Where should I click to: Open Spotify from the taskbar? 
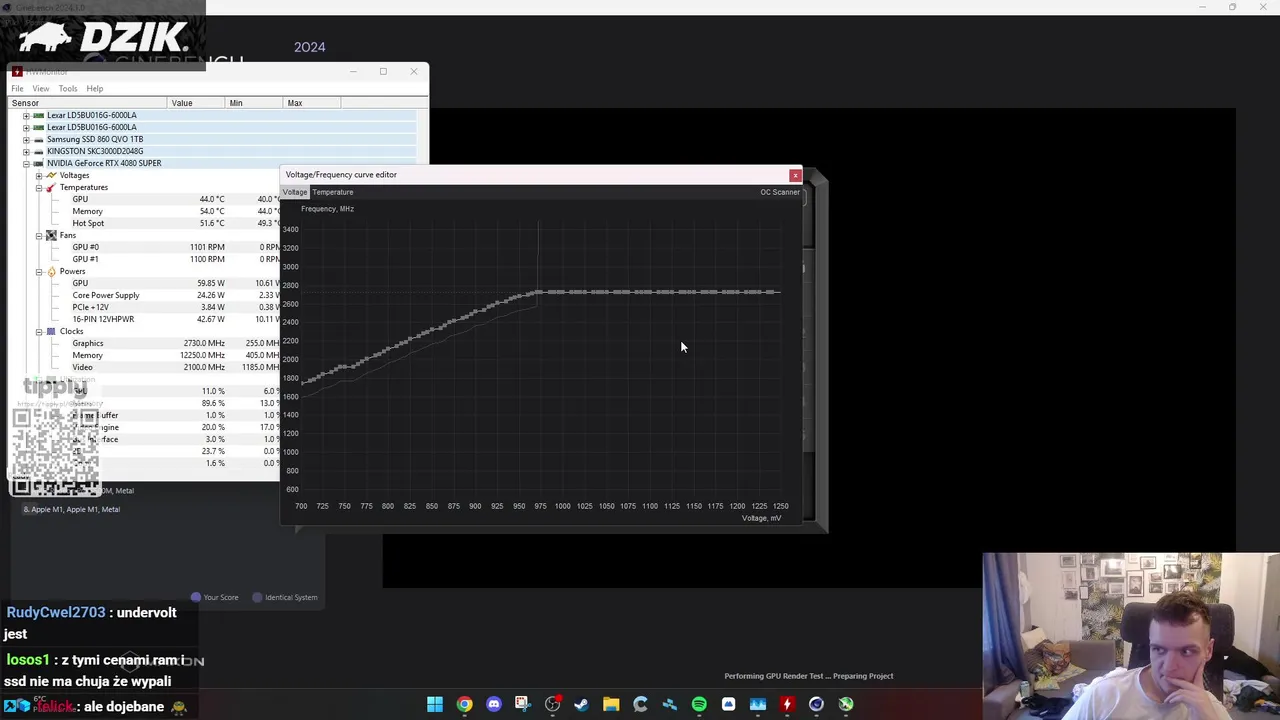click(x=699, y=704)
